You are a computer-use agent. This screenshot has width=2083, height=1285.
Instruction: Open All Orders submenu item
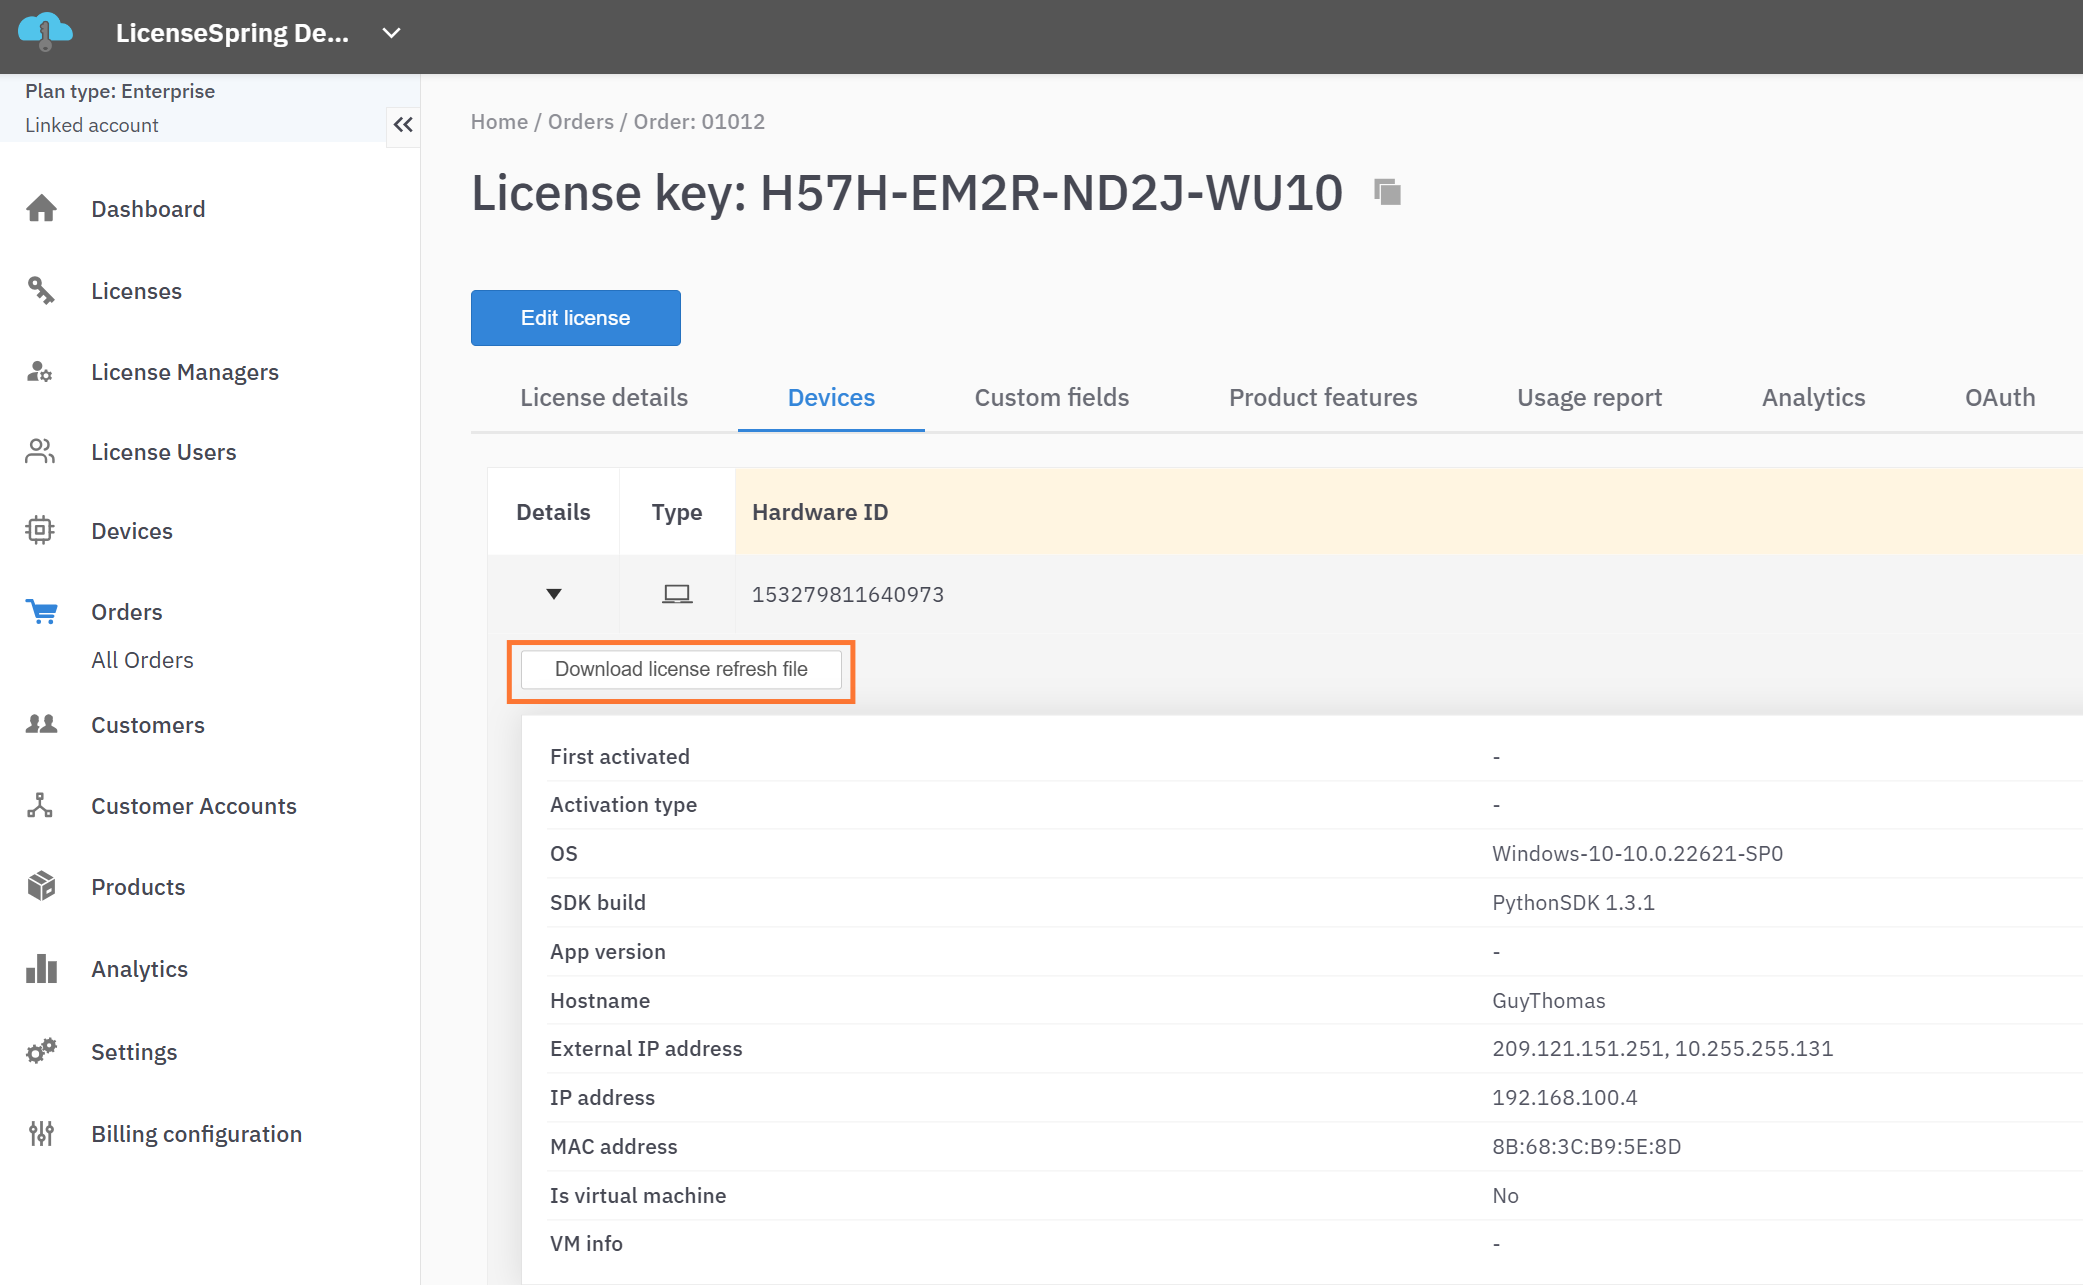[x=142, y=660]
